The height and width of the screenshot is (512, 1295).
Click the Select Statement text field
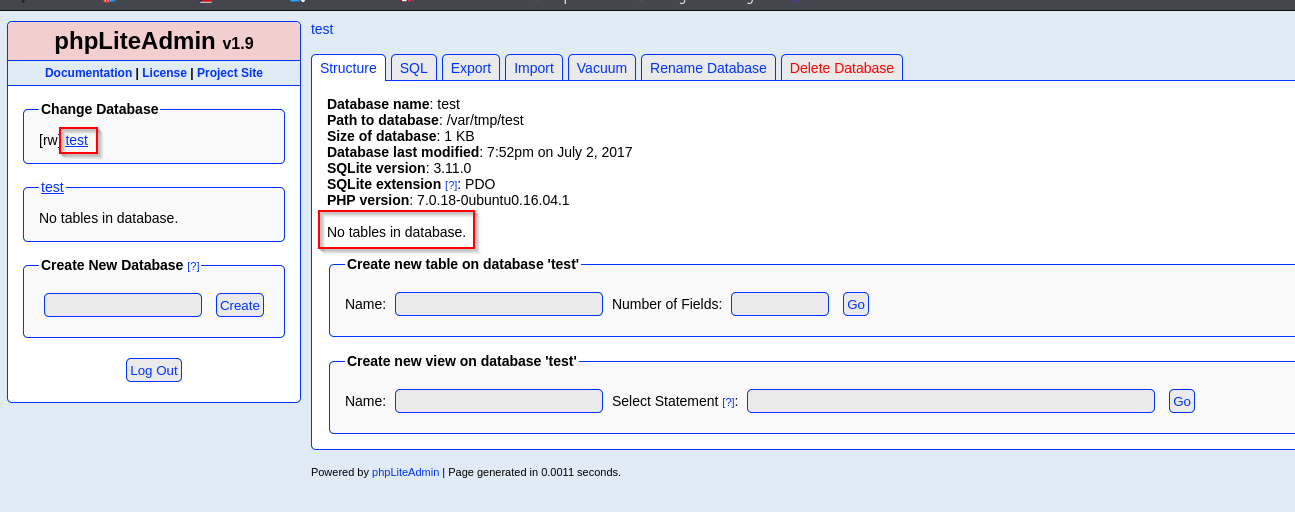click(x=950, y=401)
